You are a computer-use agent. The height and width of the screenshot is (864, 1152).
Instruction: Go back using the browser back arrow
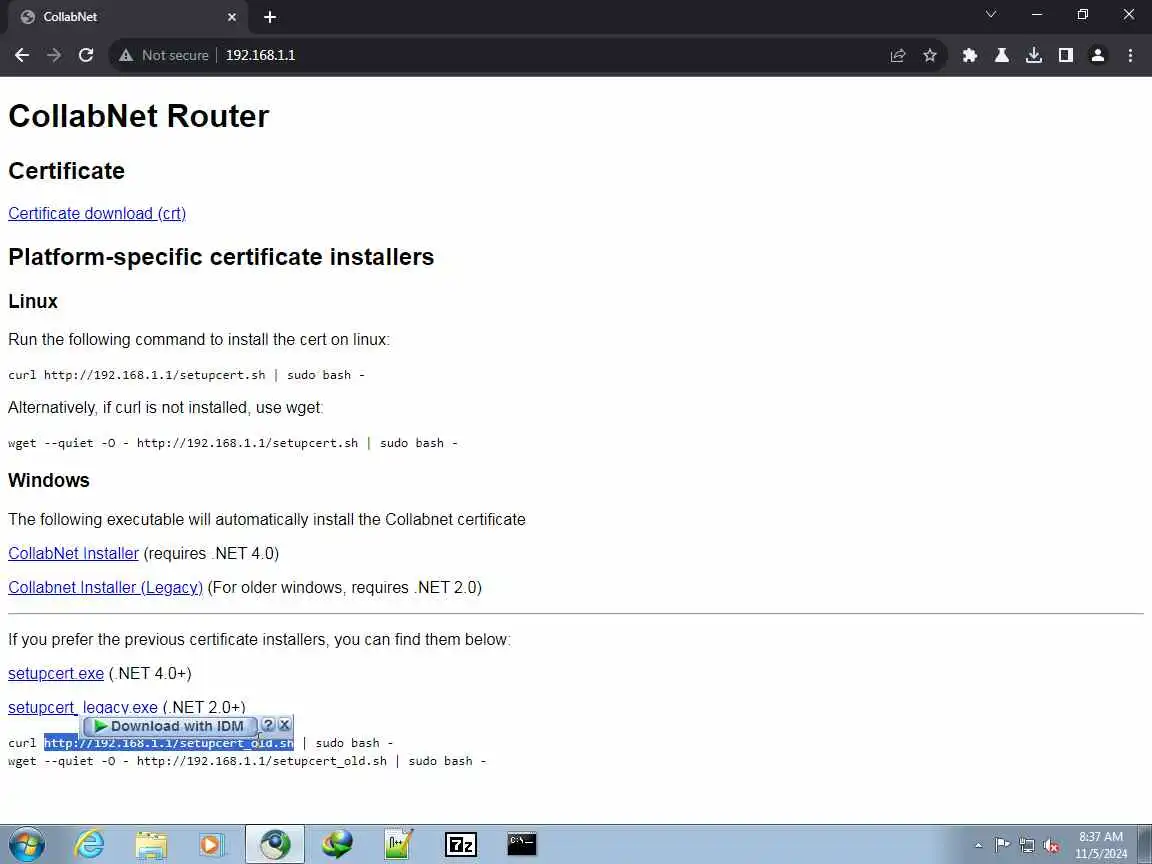22,55
